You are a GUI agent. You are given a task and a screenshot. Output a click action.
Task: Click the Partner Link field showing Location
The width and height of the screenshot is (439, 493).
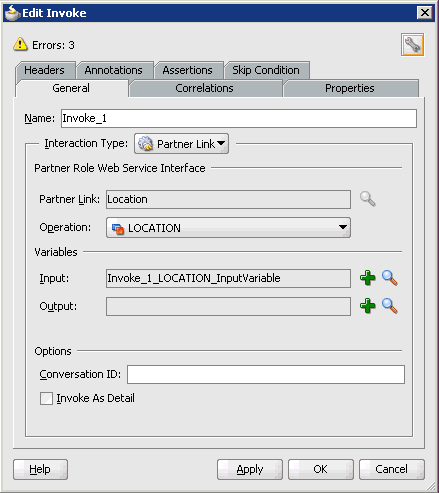tap(228, 199)
